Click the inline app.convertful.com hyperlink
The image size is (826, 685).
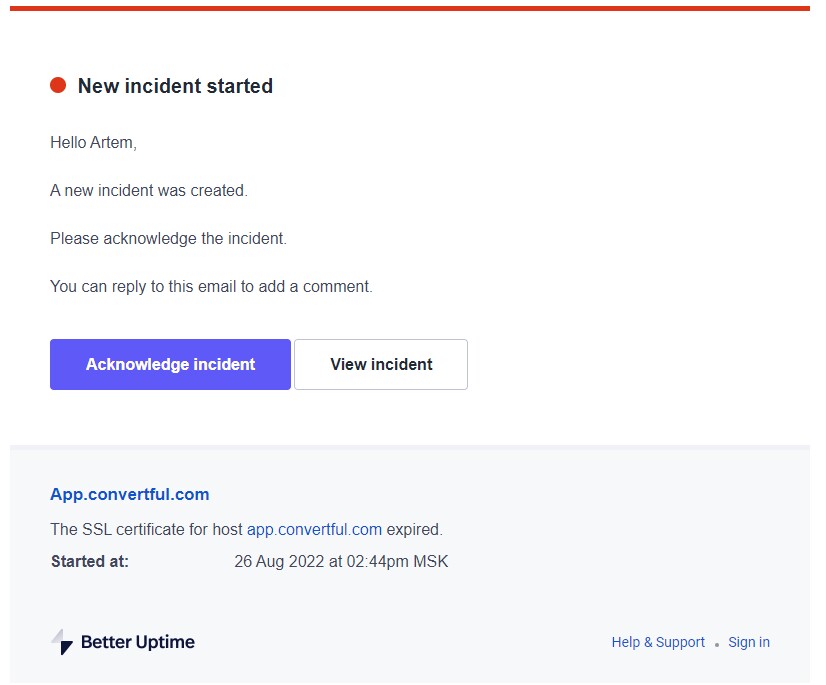pyautogui.click(x=314, y=529)
